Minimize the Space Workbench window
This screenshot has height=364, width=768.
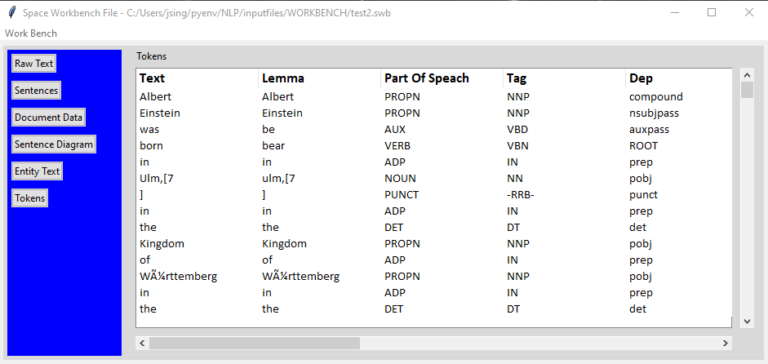coord(675,13)
